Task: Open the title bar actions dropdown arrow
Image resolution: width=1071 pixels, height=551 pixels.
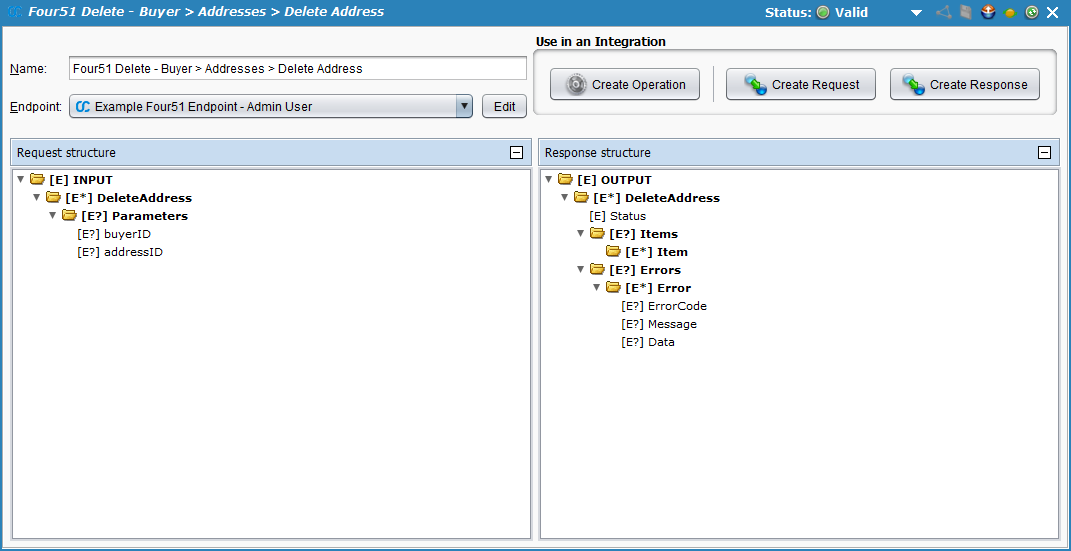Action: pyautogui.click(x=916, y=13)
